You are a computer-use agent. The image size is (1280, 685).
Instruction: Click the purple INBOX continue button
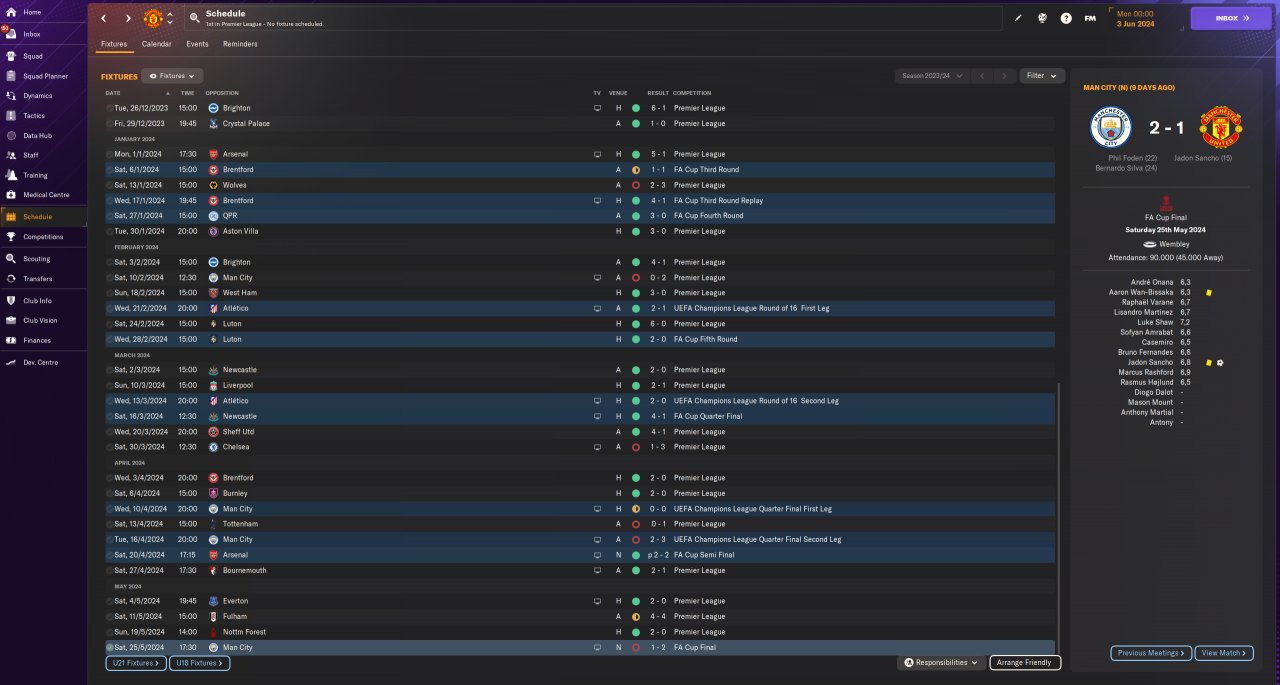[1231, 18]
